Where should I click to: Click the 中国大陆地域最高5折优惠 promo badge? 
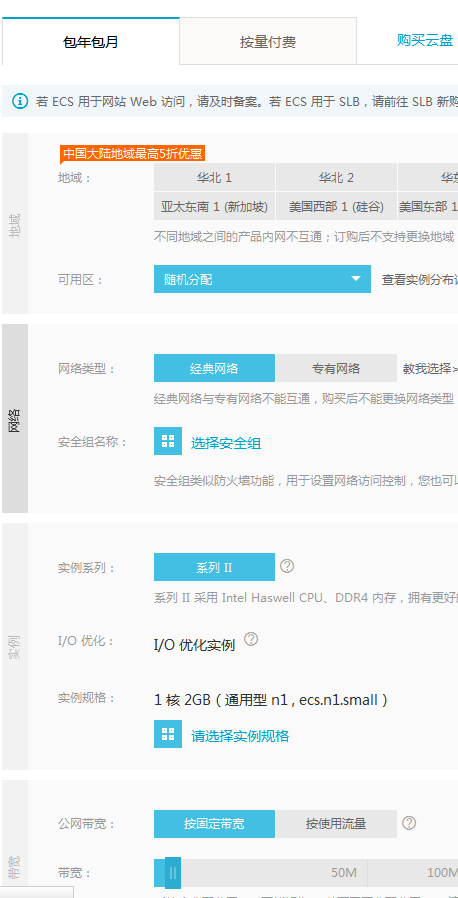point(132,153)
